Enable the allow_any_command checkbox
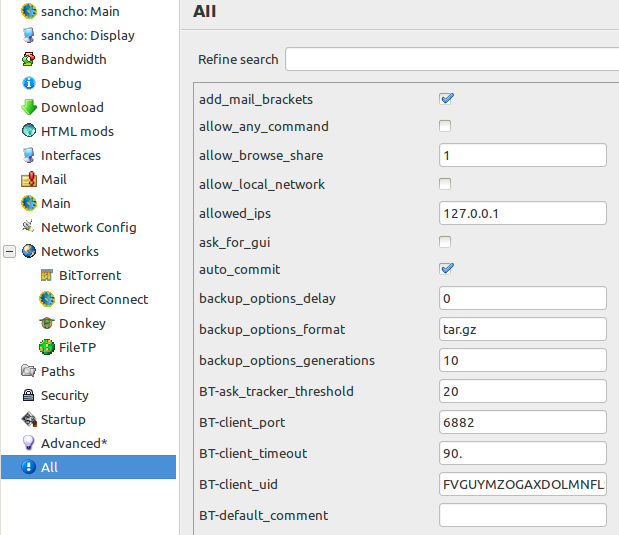This screenshot has width=619, height=535. (x=445, y=126)
